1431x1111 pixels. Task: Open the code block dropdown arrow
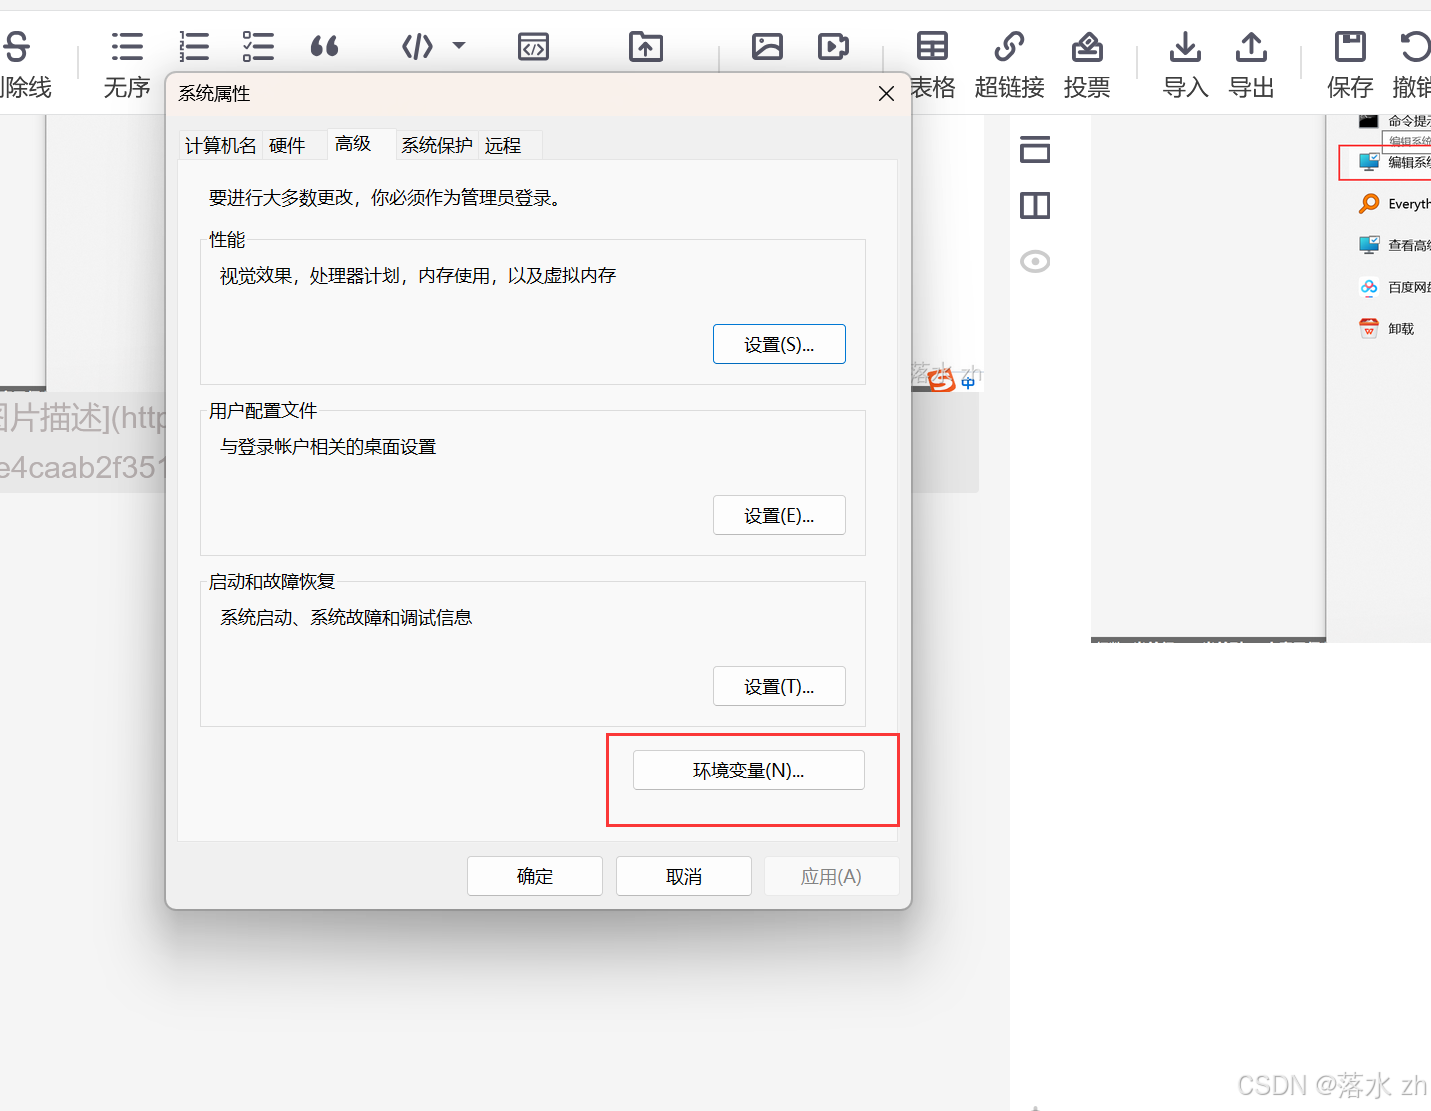(x=459, y=45)
